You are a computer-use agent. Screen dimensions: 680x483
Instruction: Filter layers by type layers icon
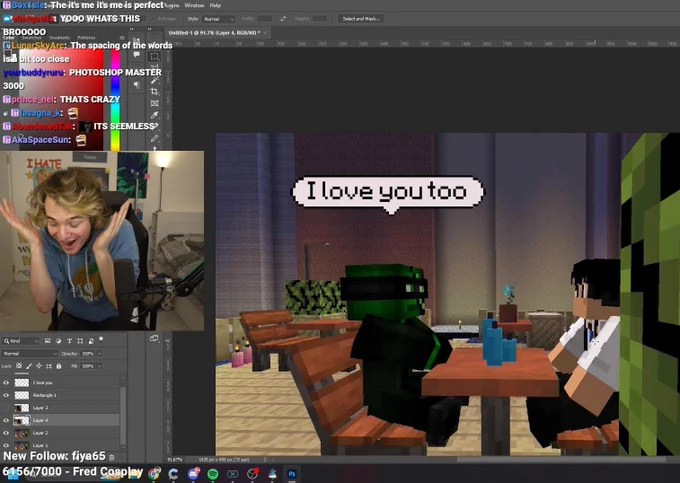coord(69,341)
